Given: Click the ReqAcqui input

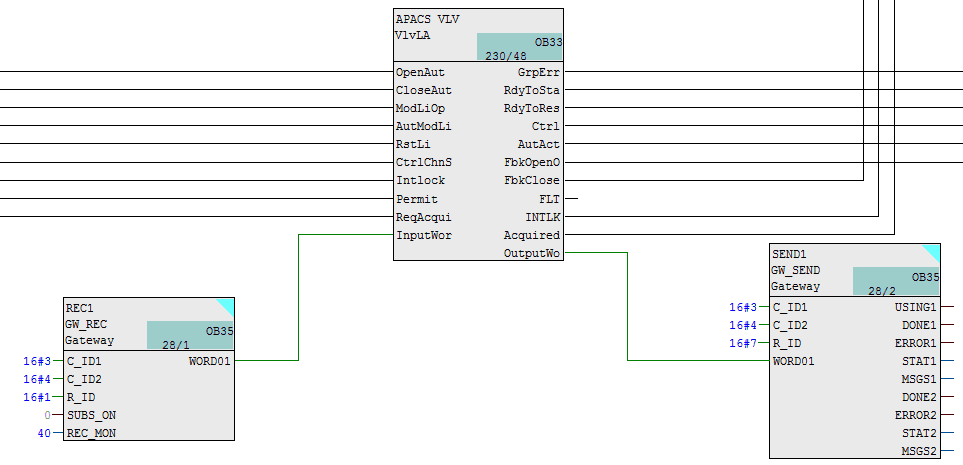Looking at the screenshot, I should (424, 217).
